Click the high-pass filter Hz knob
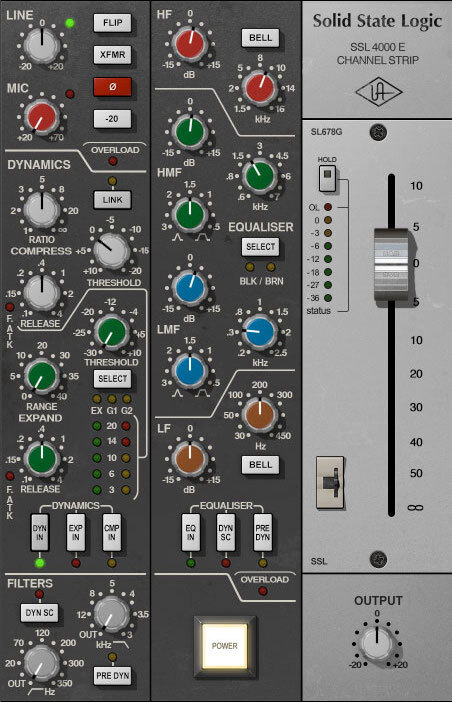Screen dimensions: 452x702 42,663
